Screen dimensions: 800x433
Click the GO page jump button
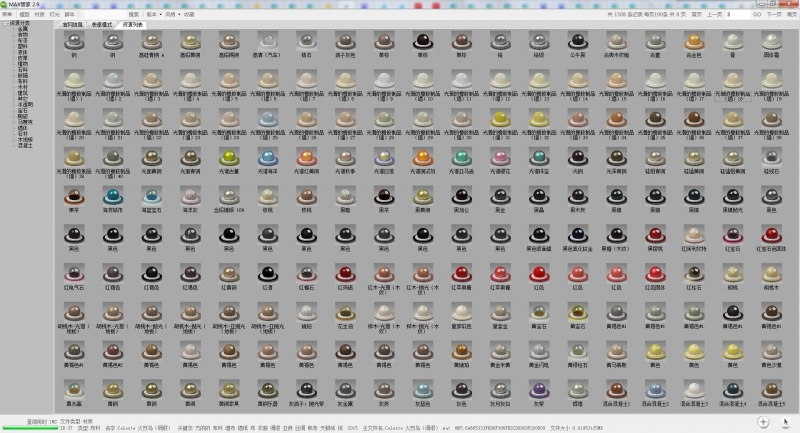click(757, 15)
